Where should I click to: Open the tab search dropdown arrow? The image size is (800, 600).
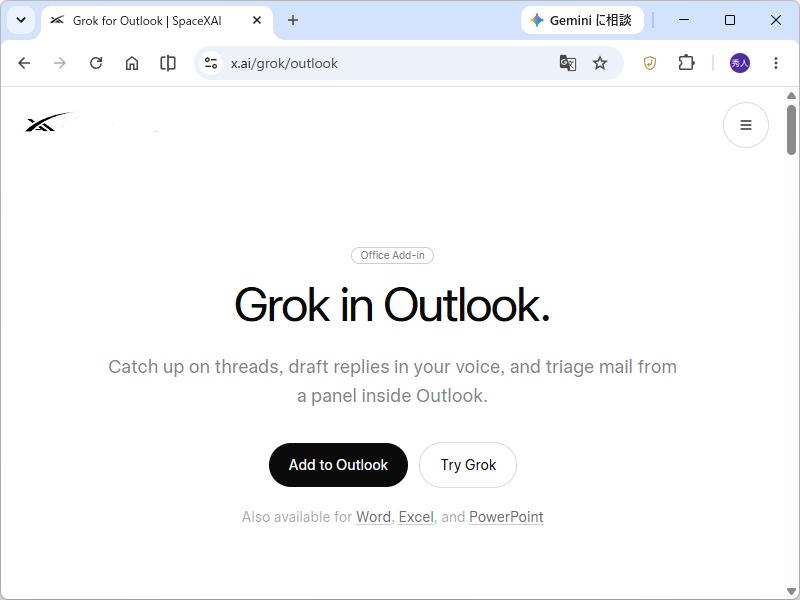21,20
